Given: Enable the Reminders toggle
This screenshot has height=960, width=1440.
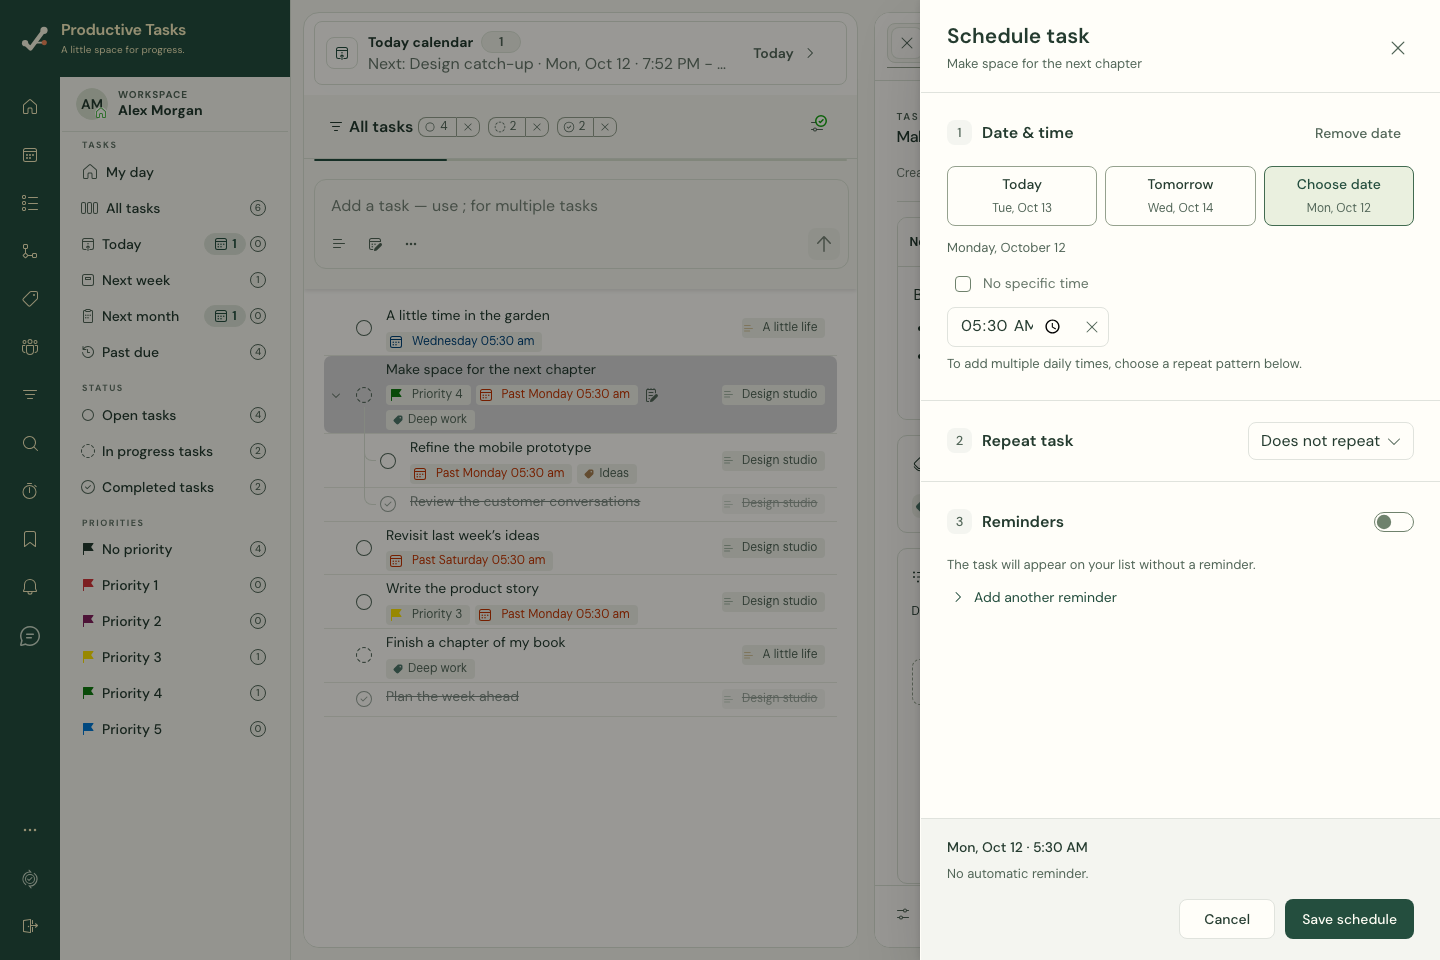Looking at the screenshot, I should (1393, 522).
